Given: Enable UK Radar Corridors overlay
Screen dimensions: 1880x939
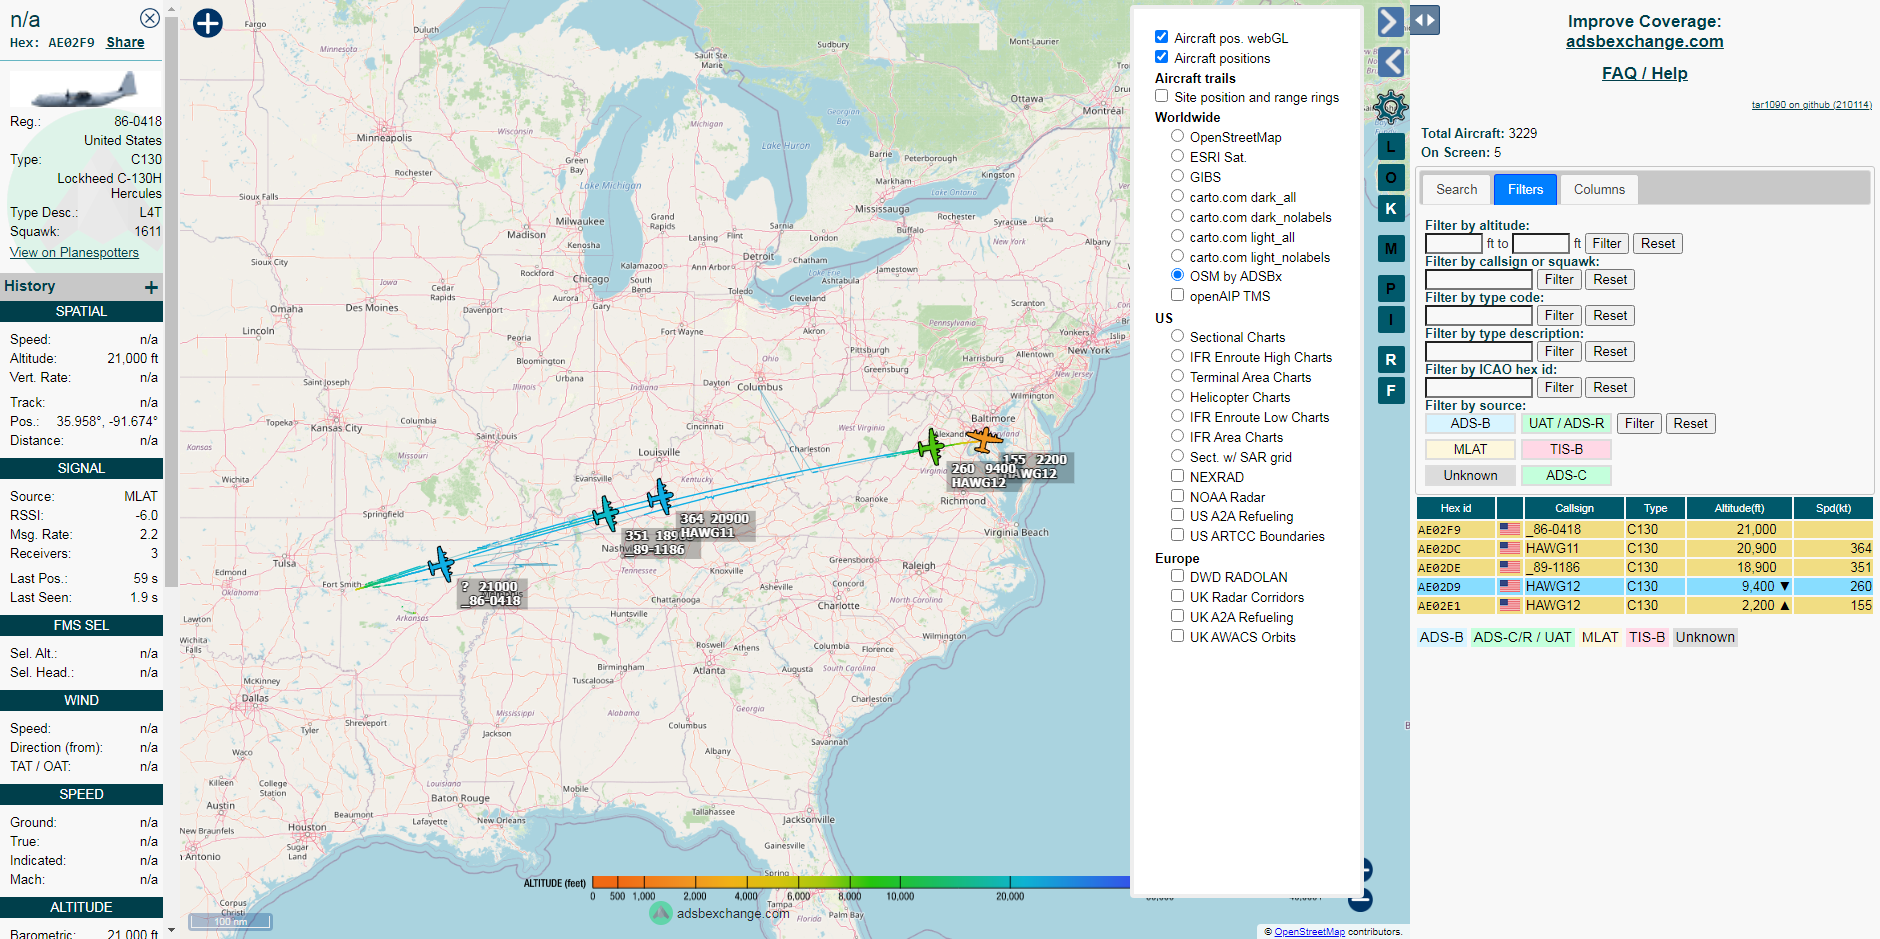Looking at the screenshot, I should (x=1177, y=596).
